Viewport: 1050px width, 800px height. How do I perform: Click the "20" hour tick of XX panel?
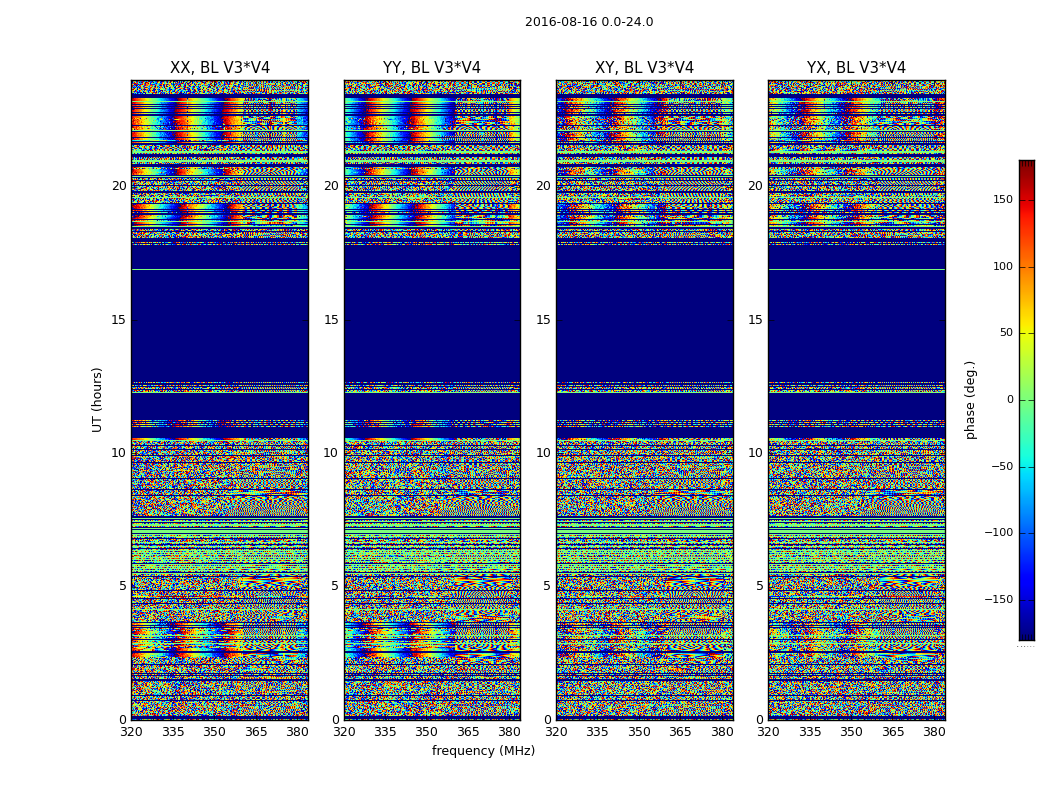click(119, 186)
